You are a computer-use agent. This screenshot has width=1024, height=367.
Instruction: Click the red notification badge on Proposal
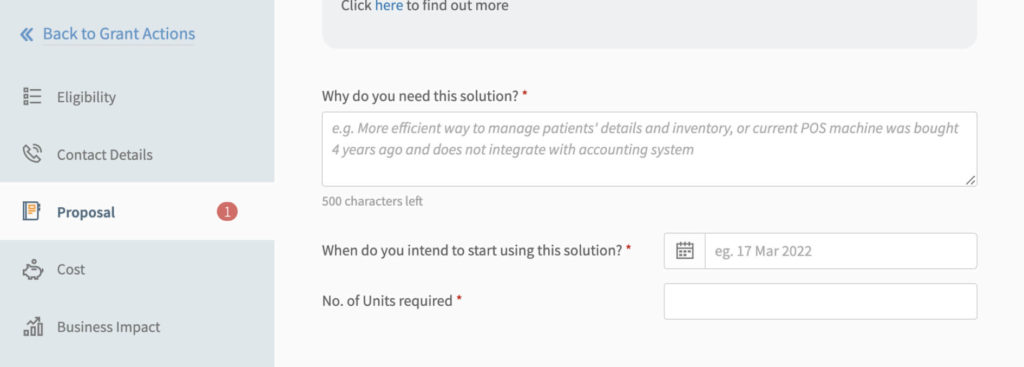[227, 212]
